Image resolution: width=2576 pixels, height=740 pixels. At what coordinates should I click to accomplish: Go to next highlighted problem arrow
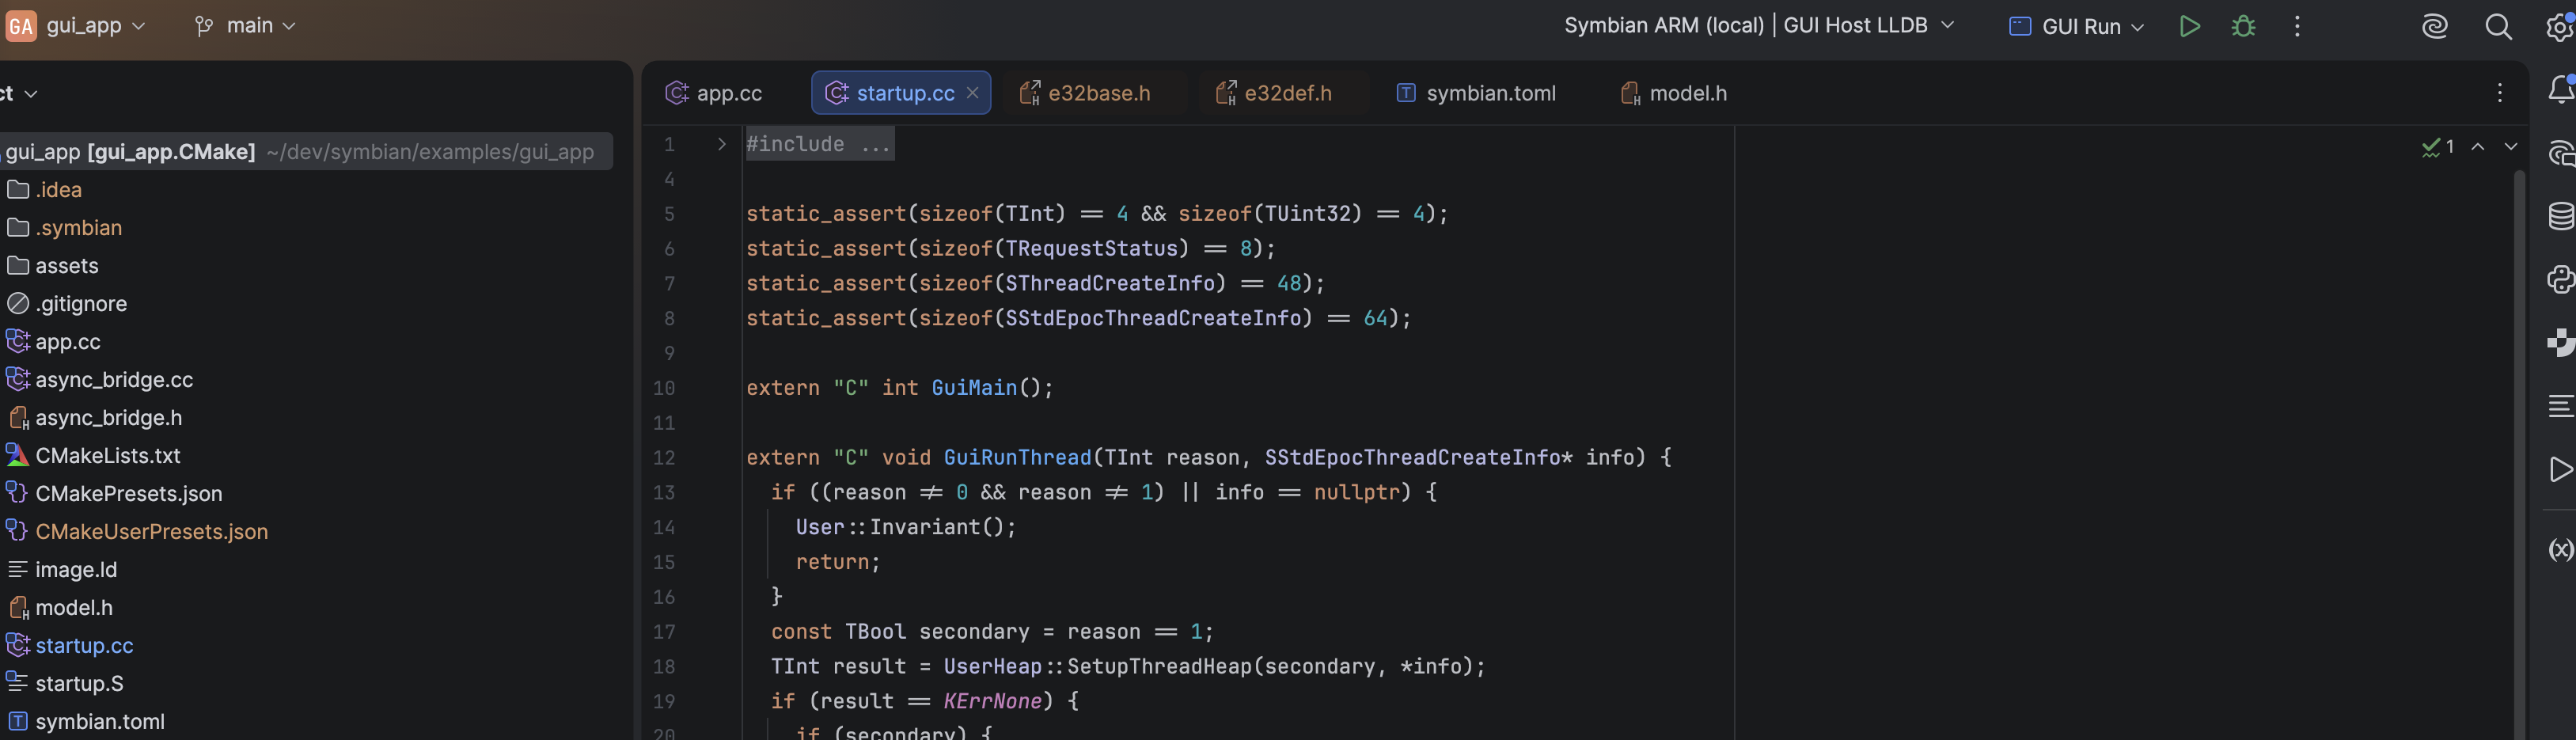2510,147
